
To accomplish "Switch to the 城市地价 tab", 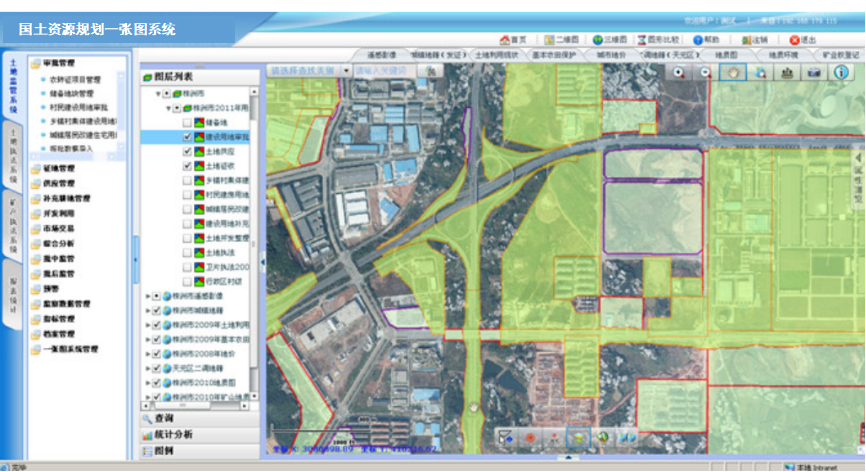I will (x=612, y=55).
